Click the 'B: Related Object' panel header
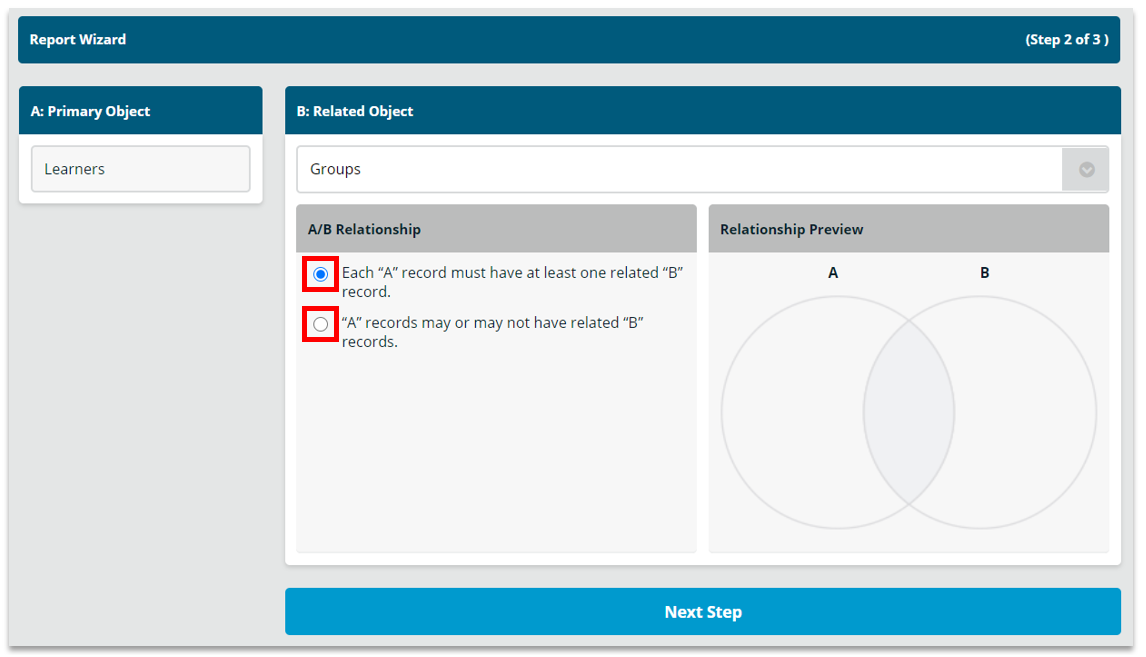 coord(702,111)
